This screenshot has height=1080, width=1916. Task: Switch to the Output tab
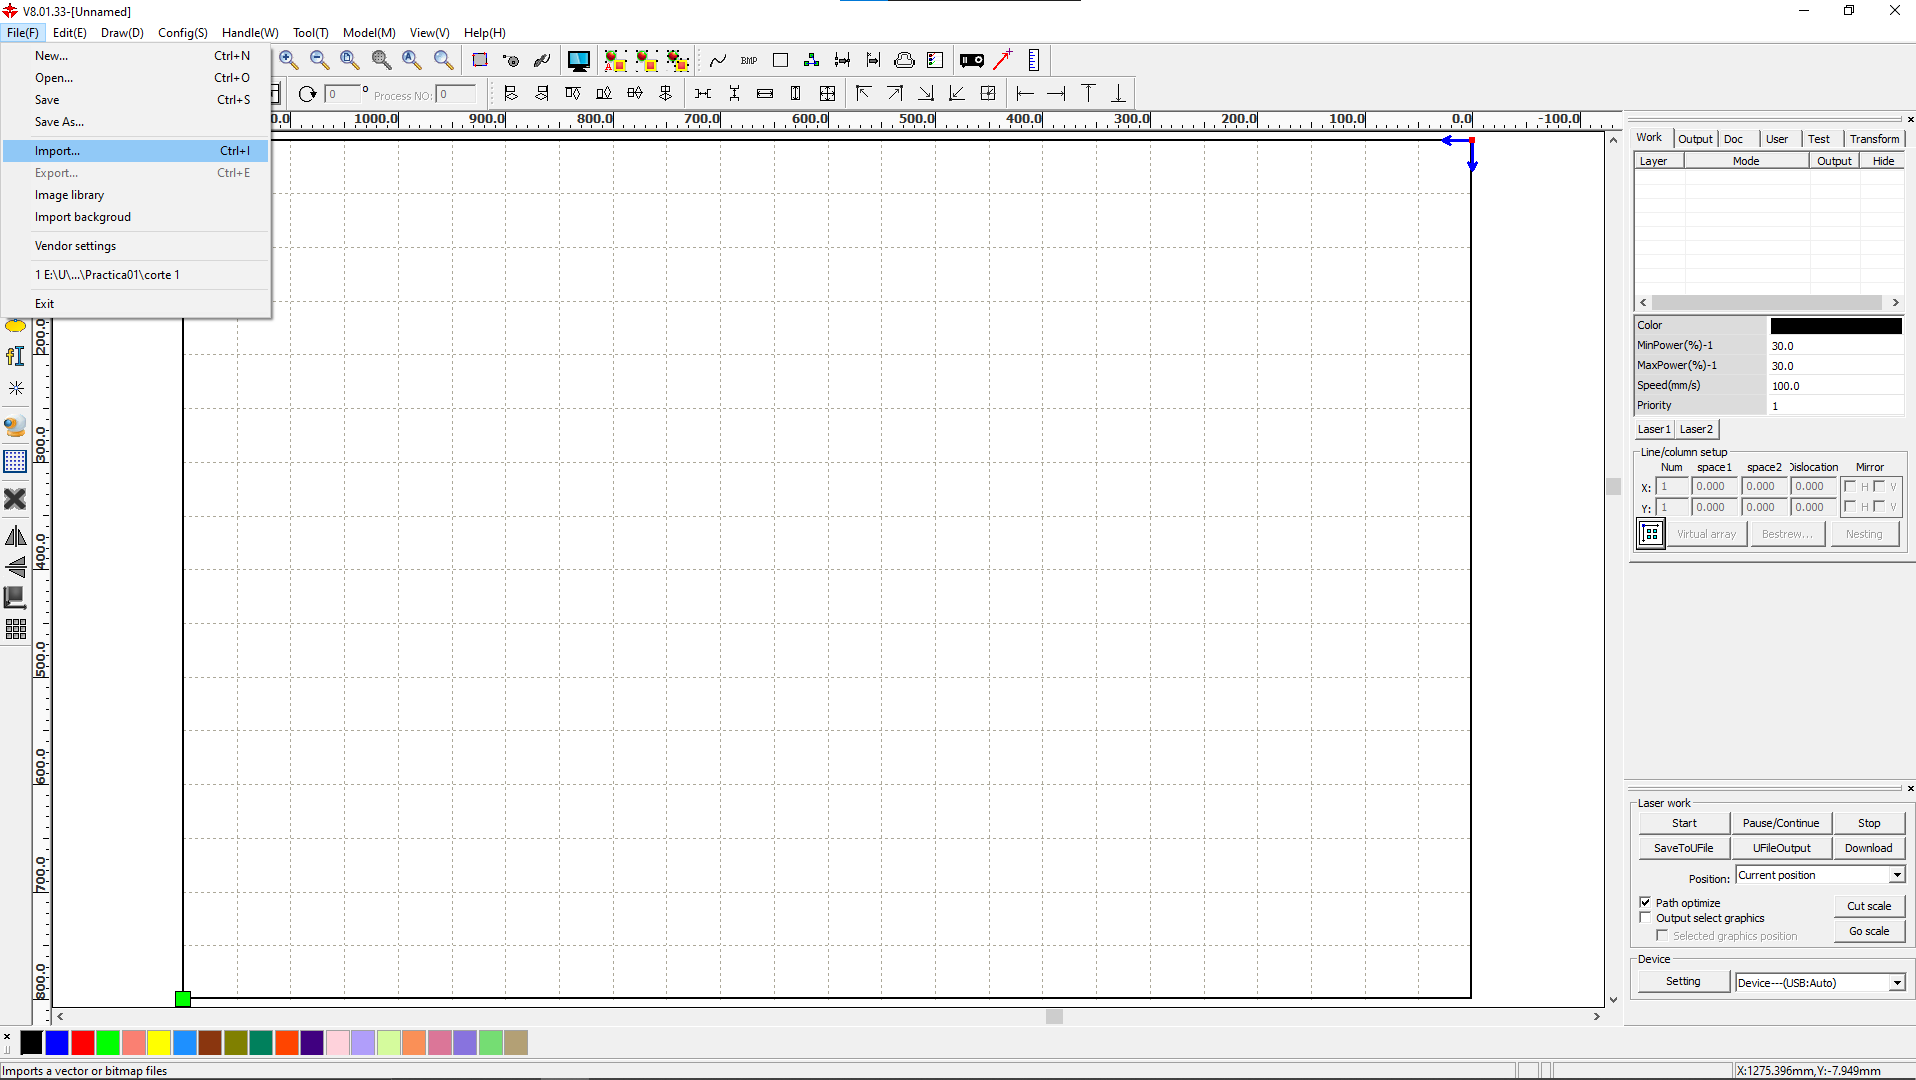click(x=1695, y=139)
